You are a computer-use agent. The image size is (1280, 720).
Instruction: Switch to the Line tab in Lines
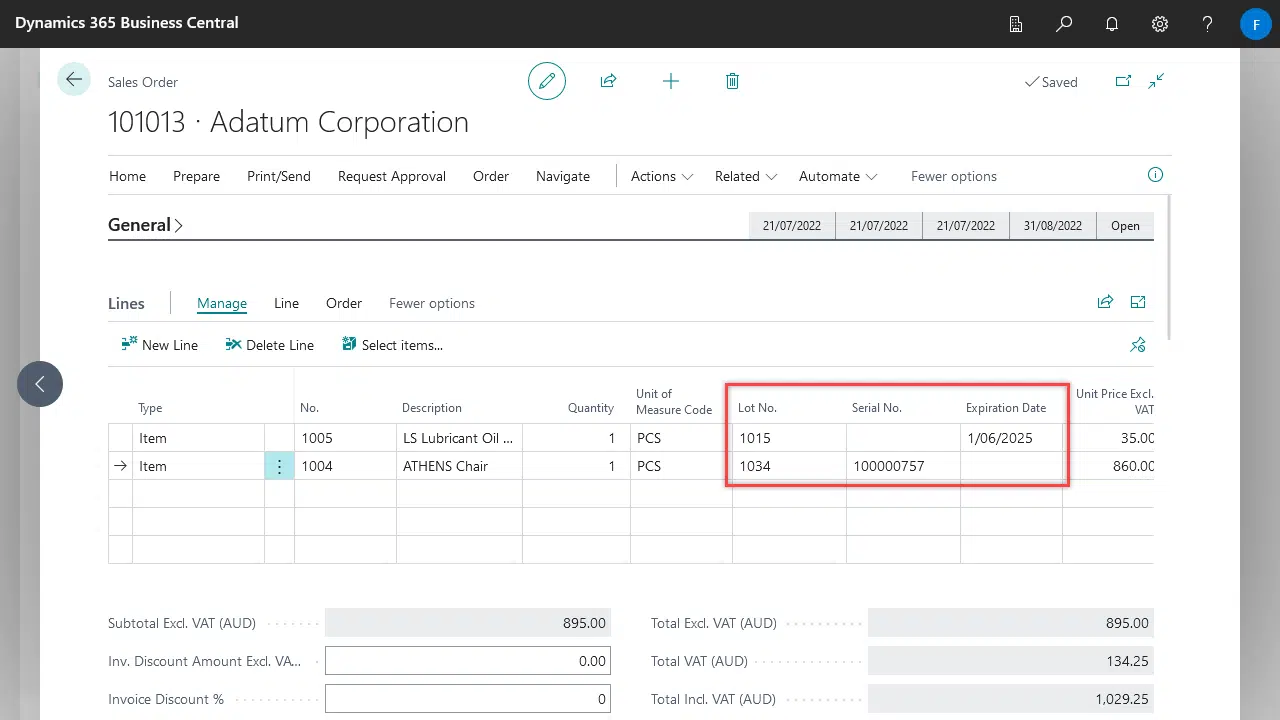tap(286, 303)
